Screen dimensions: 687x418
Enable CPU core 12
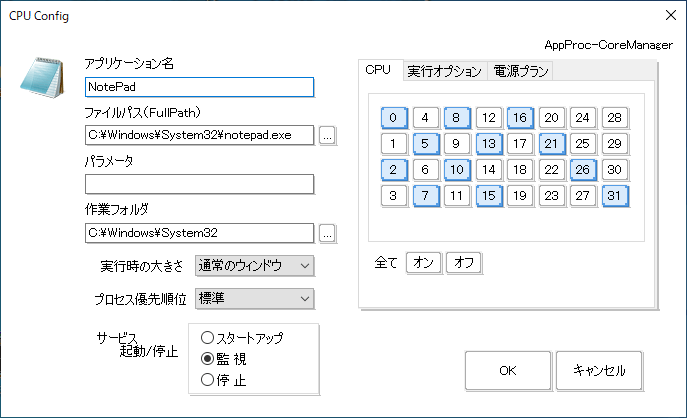(x=488, y=118)
